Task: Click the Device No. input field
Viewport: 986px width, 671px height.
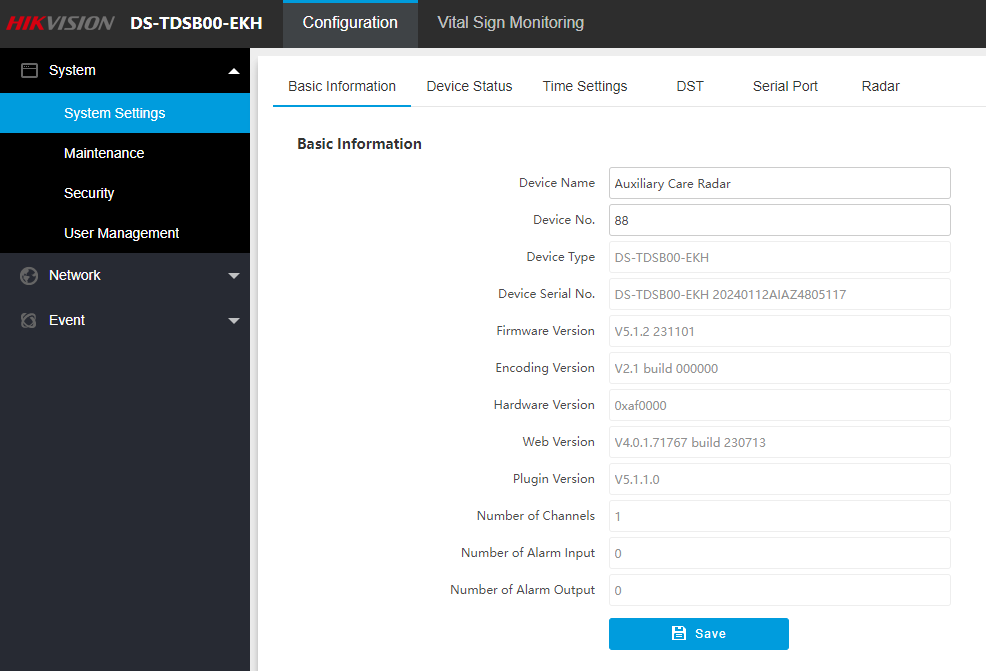Action: pos(779,220)
